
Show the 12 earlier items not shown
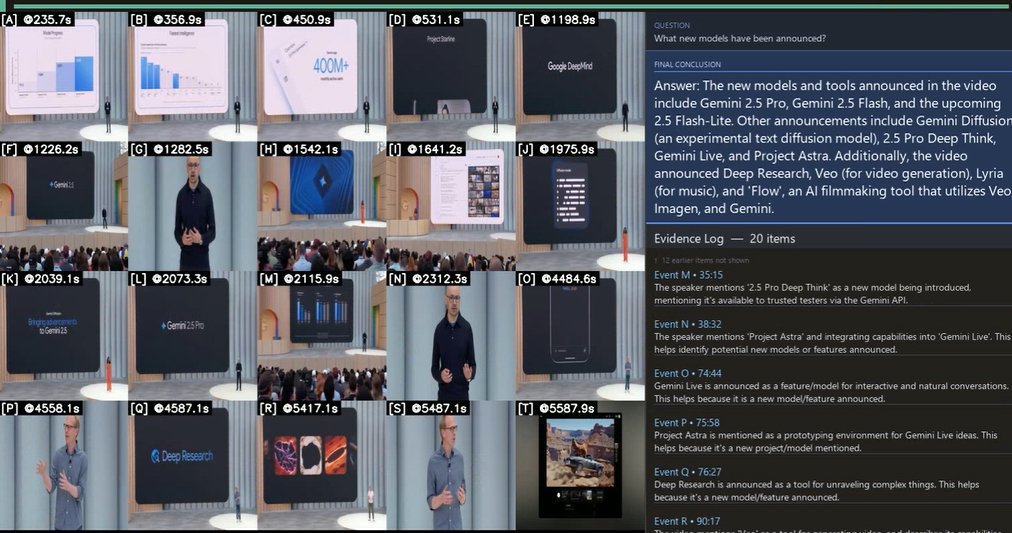tap(702, 261)
